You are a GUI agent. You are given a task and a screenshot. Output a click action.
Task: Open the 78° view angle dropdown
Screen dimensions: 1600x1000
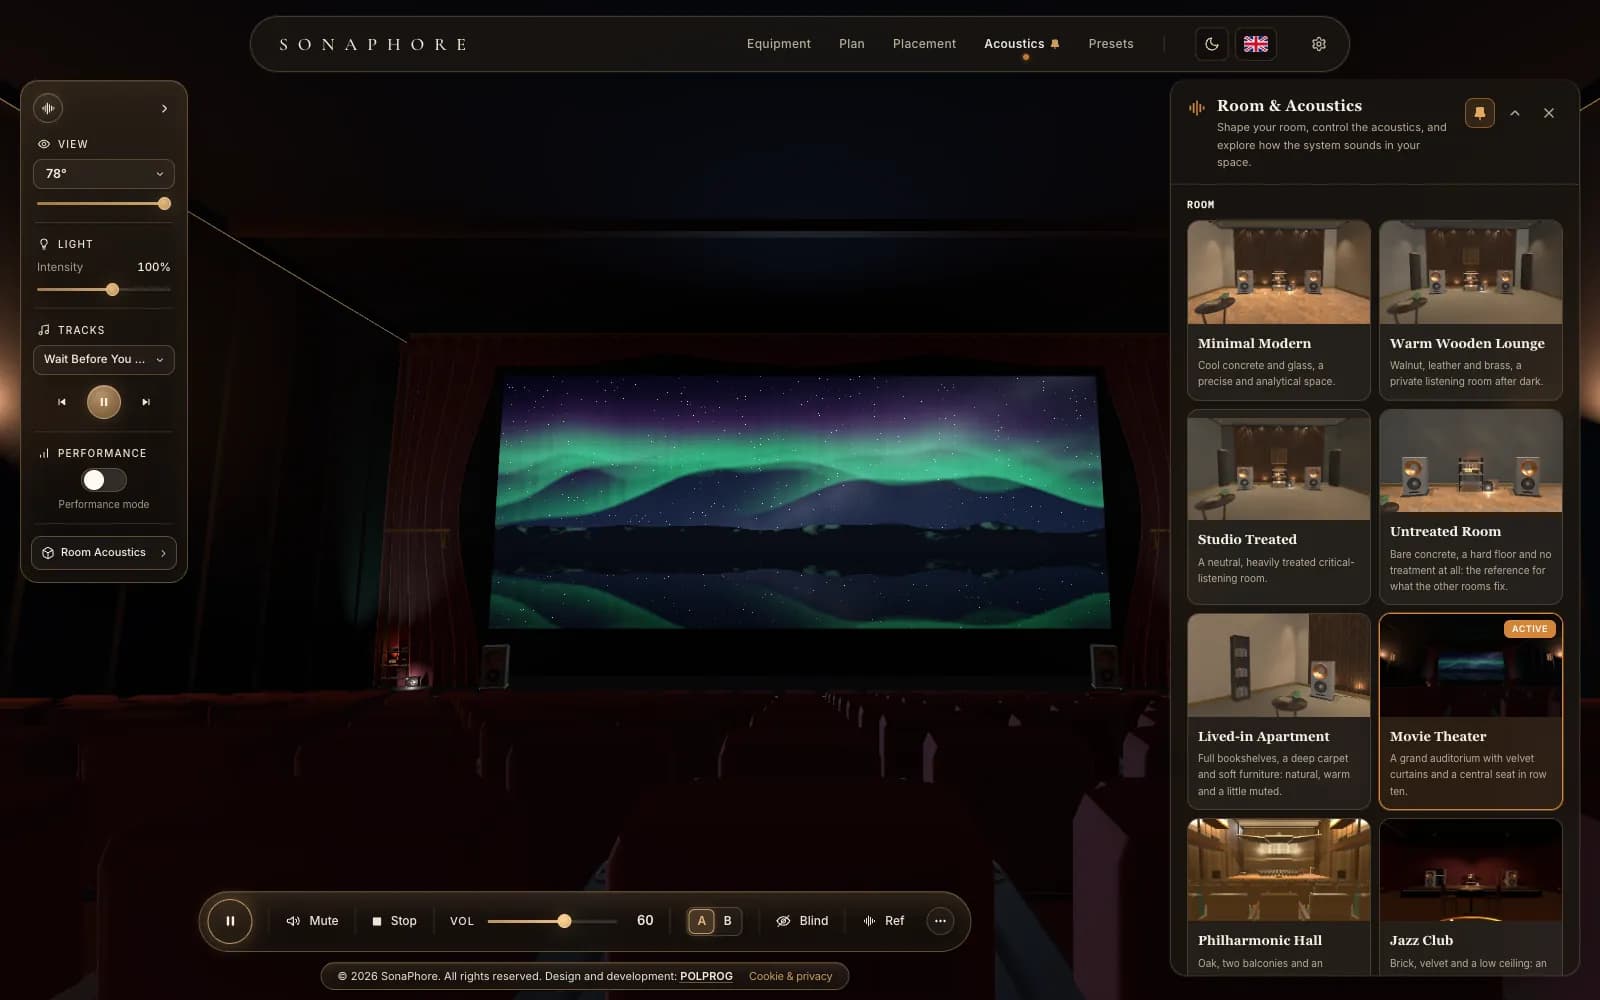104,174
